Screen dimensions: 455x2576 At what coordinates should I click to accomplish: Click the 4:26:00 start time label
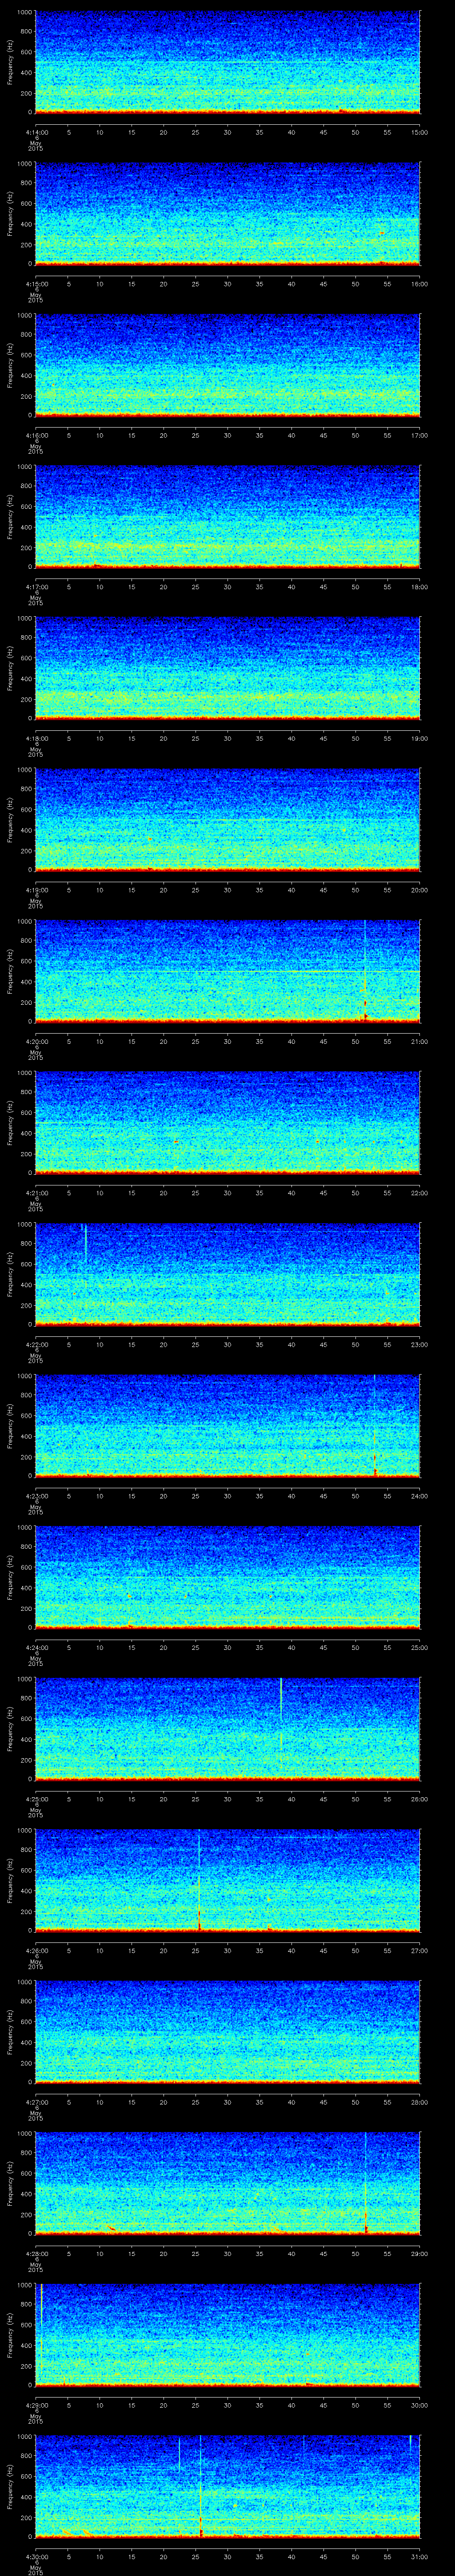(x=36, y=1950)
